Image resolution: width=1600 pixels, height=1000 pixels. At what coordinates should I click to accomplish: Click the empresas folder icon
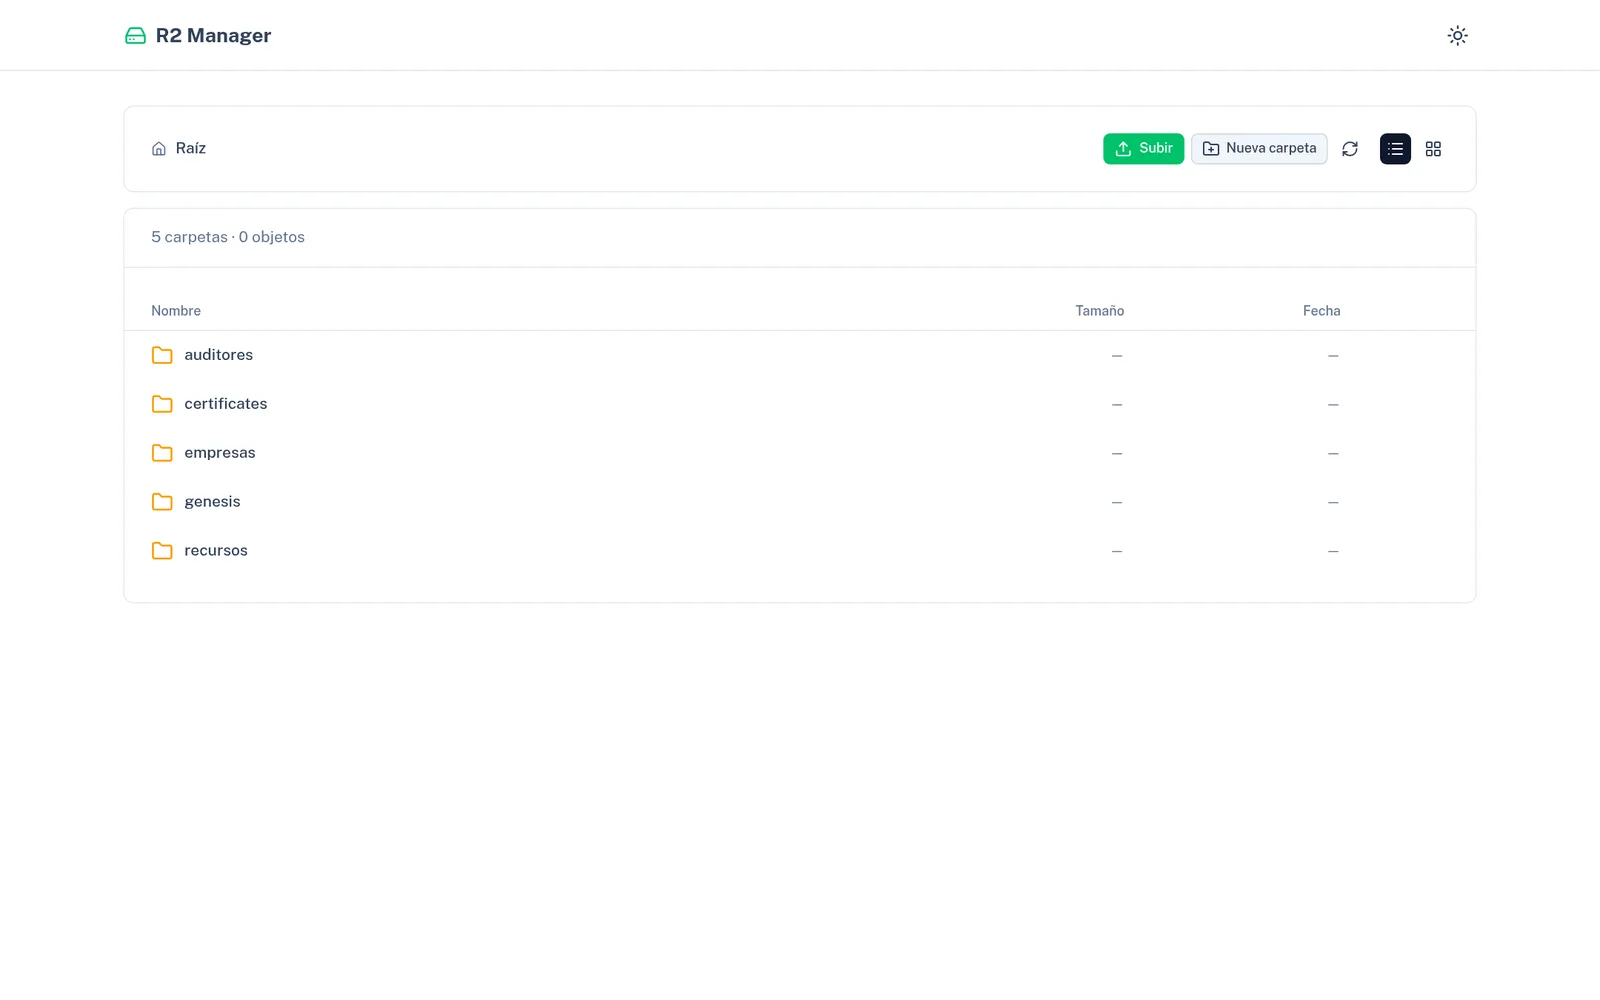pos(162,453)
